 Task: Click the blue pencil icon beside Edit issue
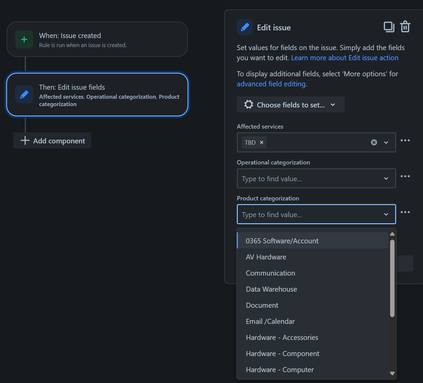pos(245,27)
